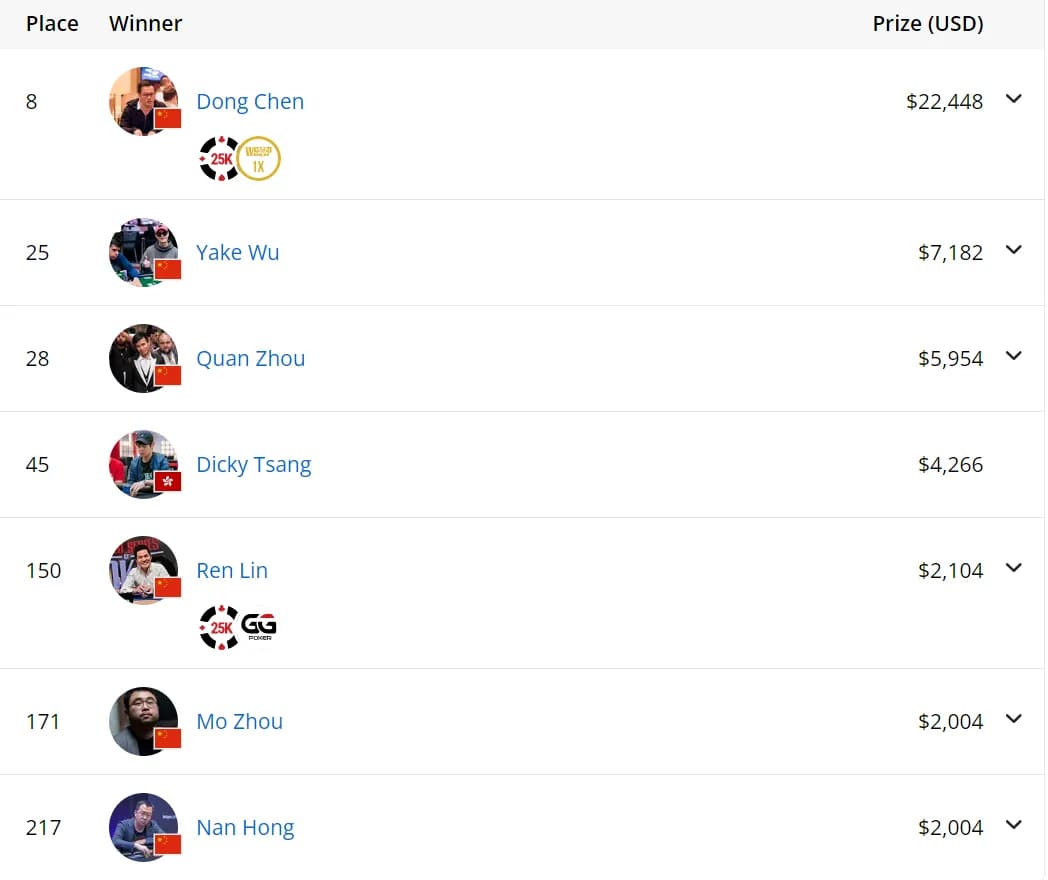Click the China flag on Yake Wu's avatar
The image size is (1048, 880).
click(x=168, y=269)
